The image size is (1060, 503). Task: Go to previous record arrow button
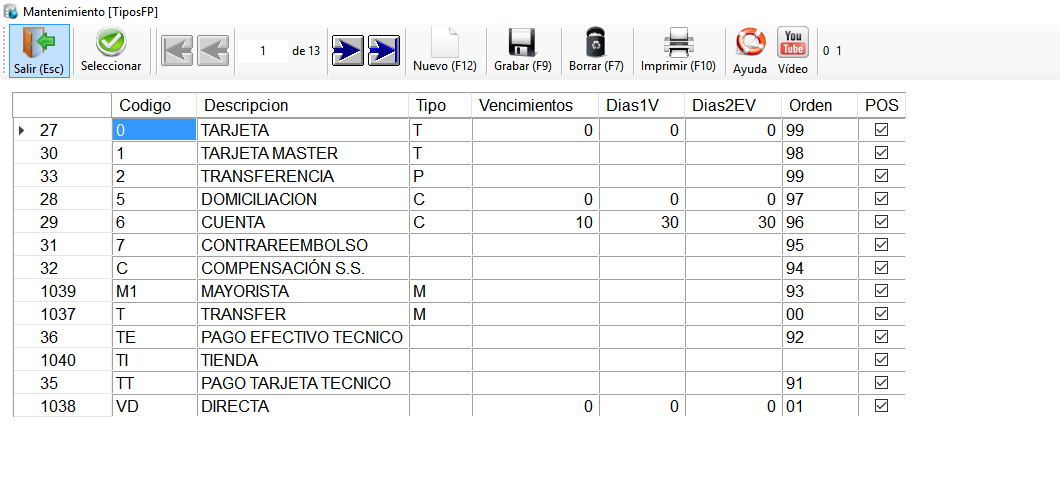214,51
